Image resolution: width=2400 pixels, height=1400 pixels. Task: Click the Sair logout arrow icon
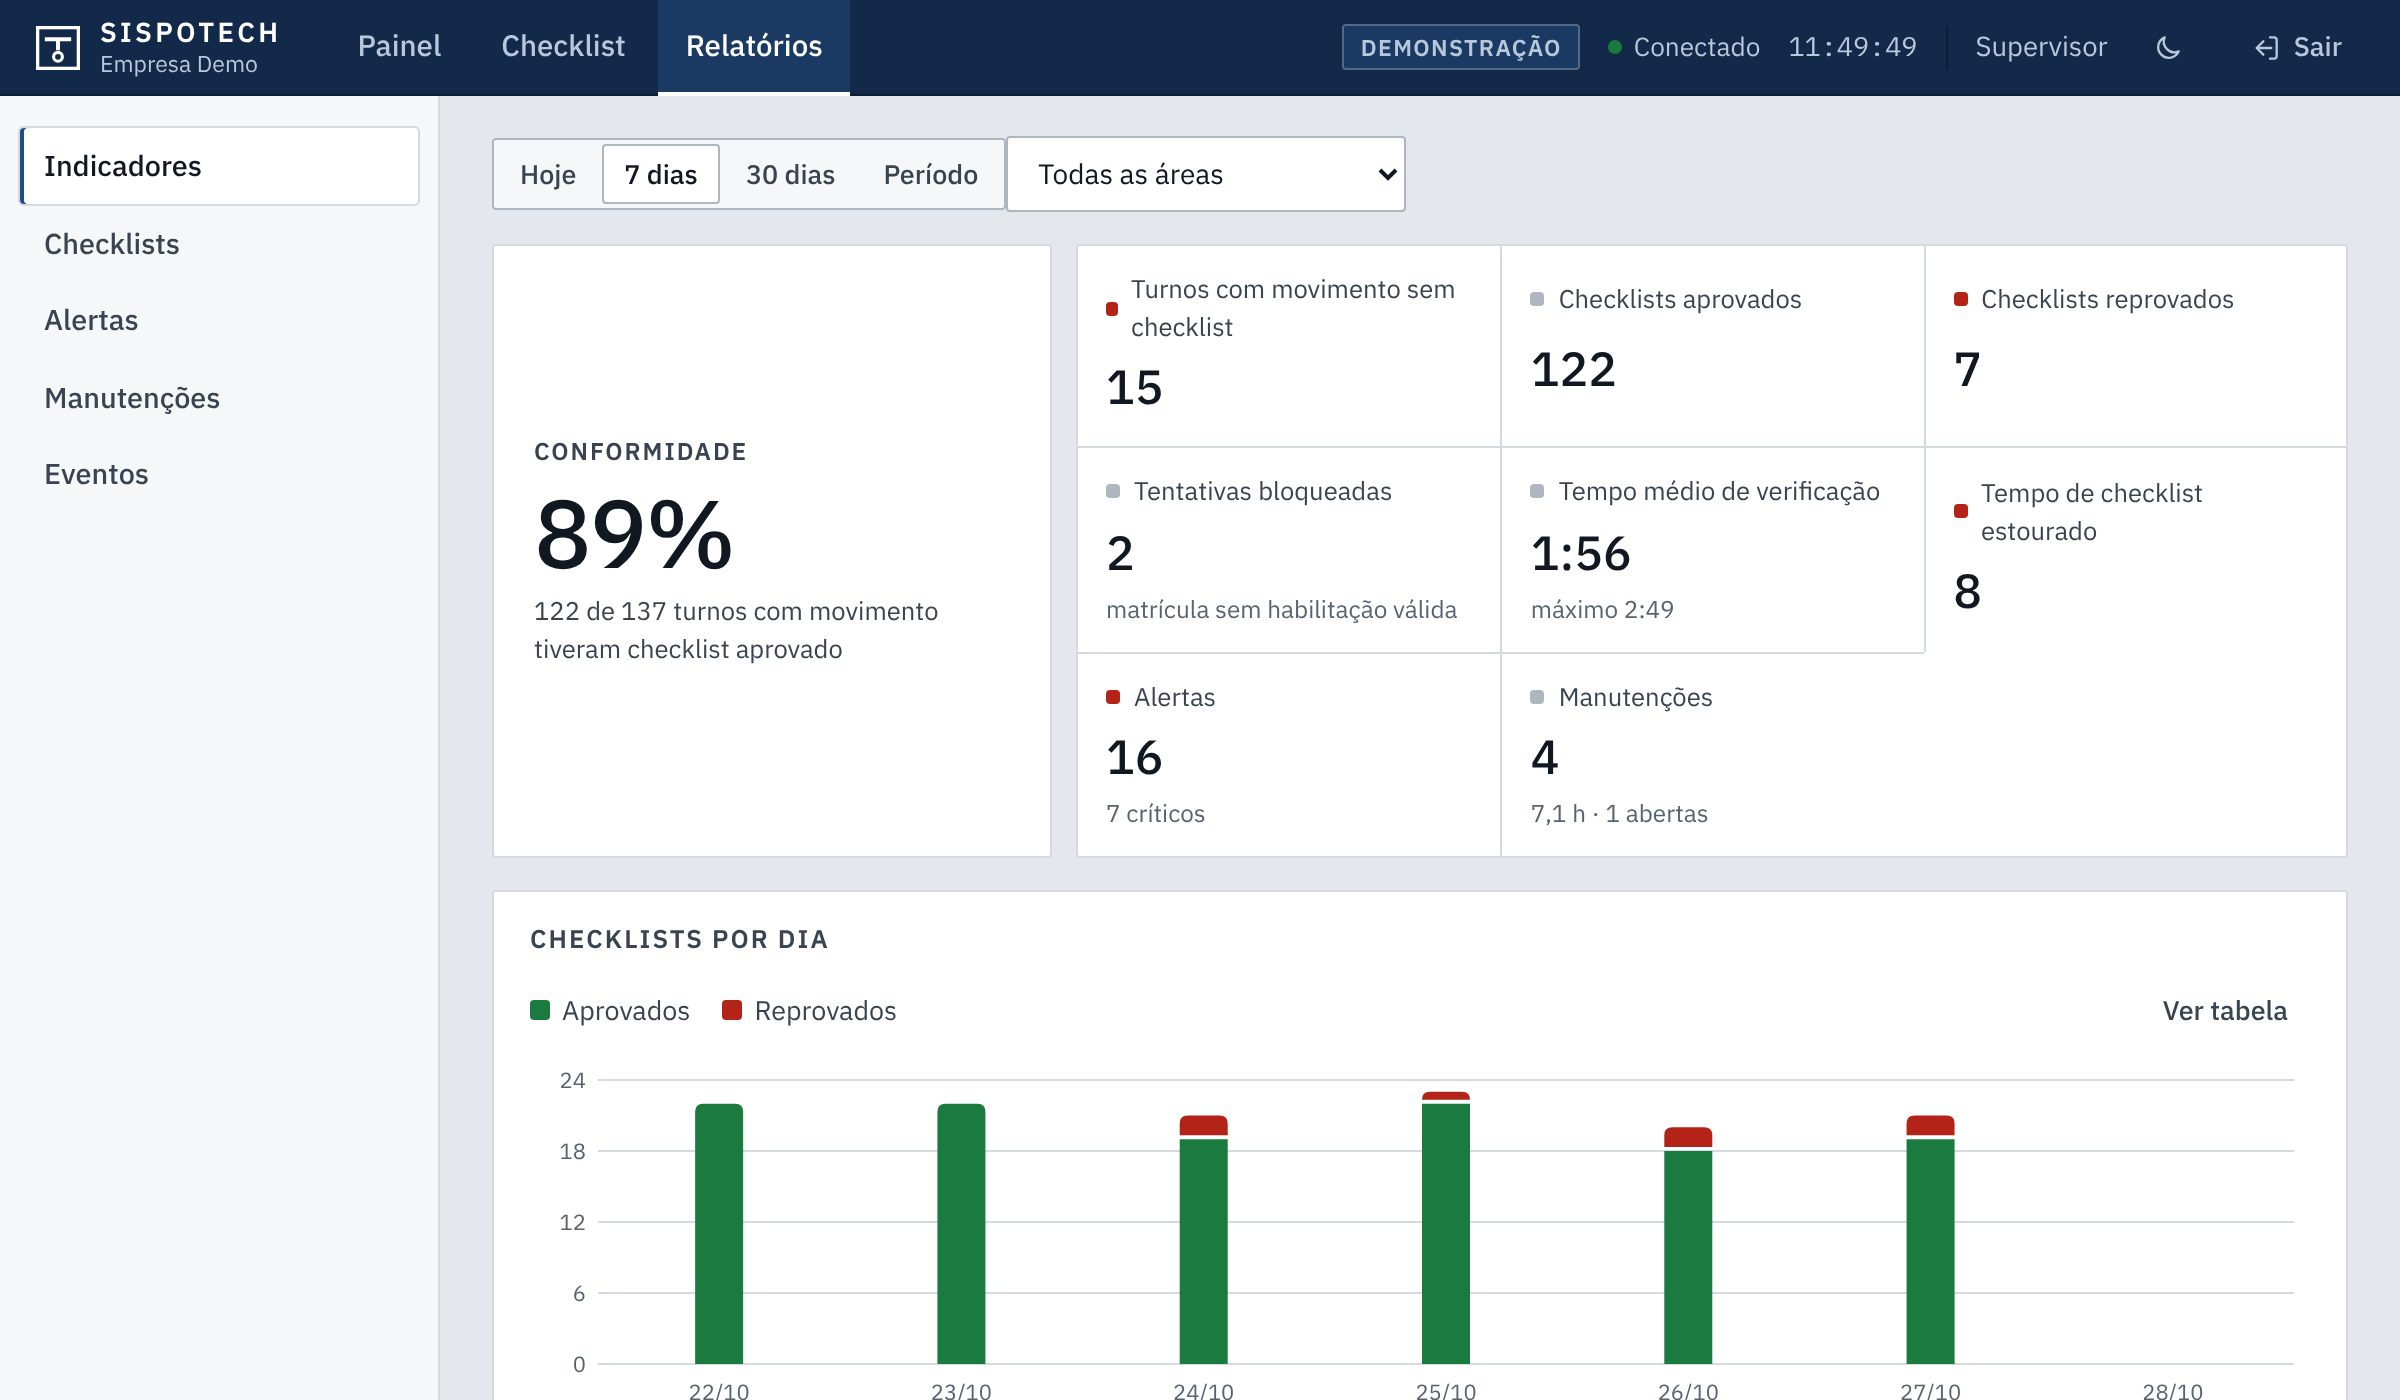click(2266, 47)
